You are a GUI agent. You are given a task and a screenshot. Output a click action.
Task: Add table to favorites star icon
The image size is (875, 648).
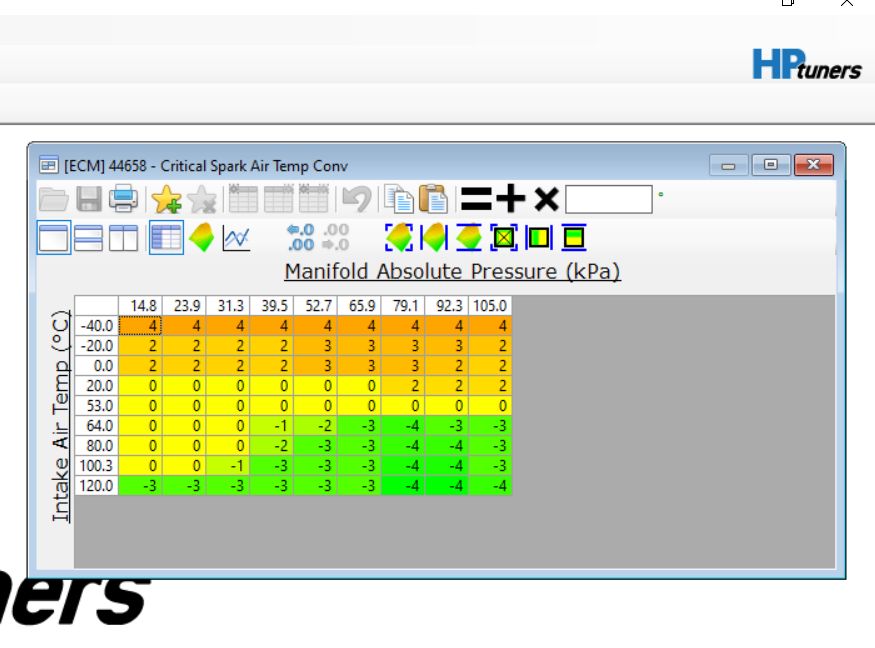[x=166, y=199]
